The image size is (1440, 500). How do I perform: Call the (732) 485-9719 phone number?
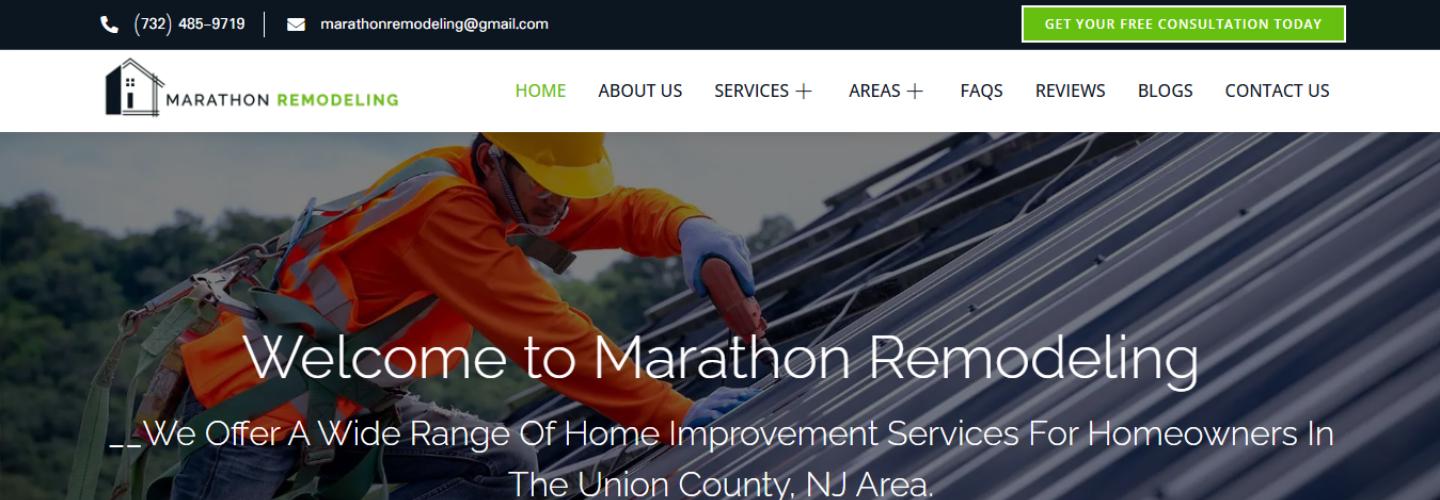point(189,24)
